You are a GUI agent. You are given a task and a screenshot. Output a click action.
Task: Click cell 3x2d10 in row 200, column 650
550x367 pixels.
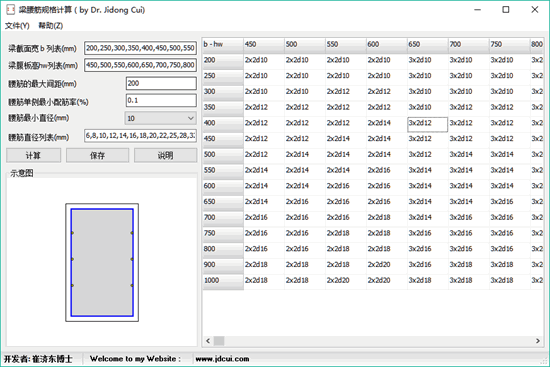[x=428, y=61]
